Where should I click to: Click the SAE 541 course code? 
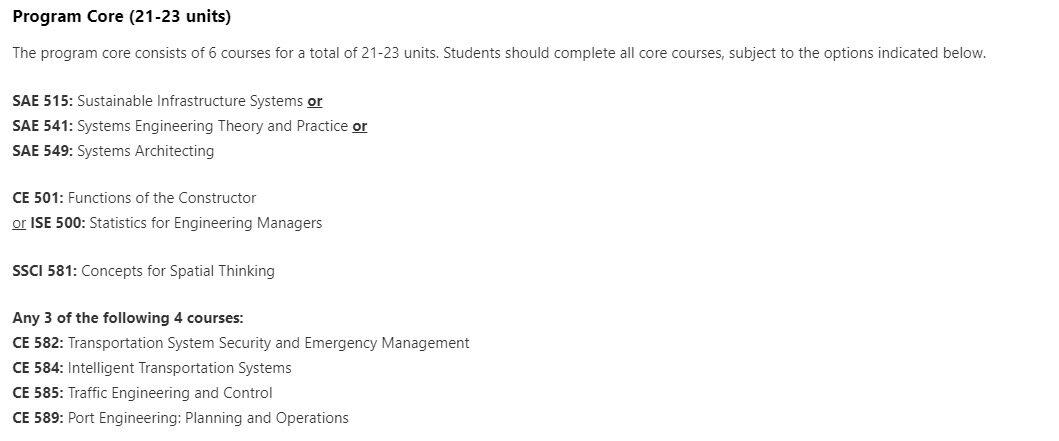click(x=43, y=126)
